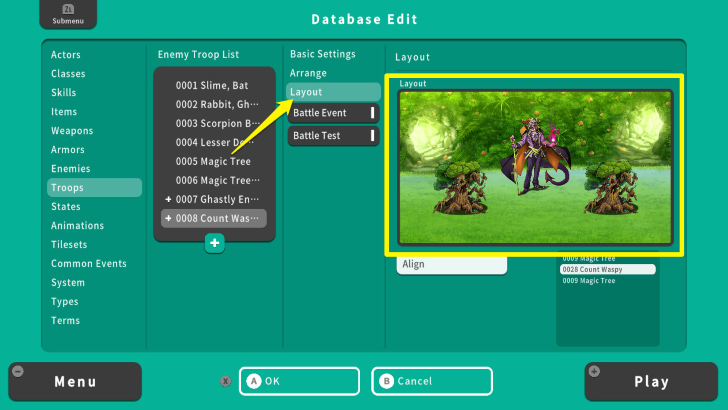Select troop 0004 Lesser De…
The width and height of the screenshot is (728, 410).
click(x=214, y=143)
